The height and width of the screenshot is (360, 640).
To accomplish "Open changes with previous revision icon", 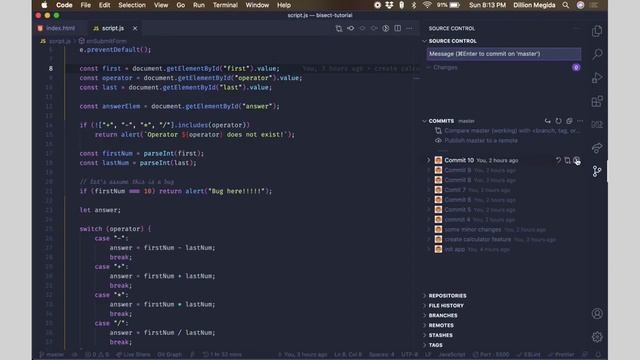I will (351, 28).
